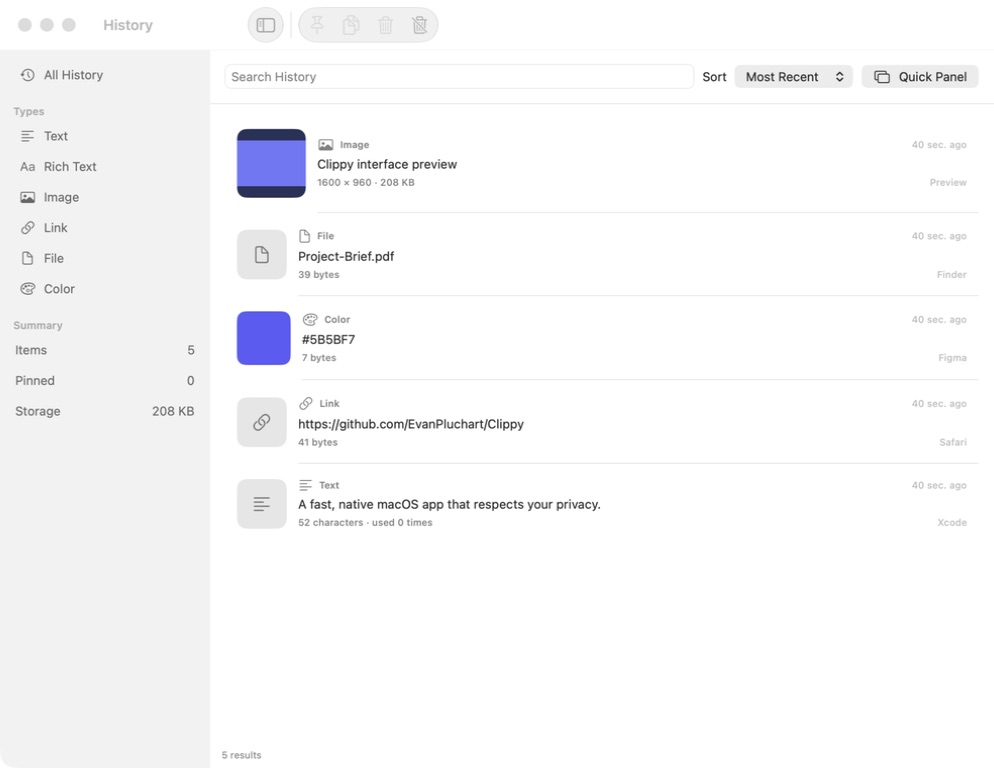Image resolution: width=994 pixels, height=768 pixels.
Task: Click the History window title
Action: click(x=128, y=25)
